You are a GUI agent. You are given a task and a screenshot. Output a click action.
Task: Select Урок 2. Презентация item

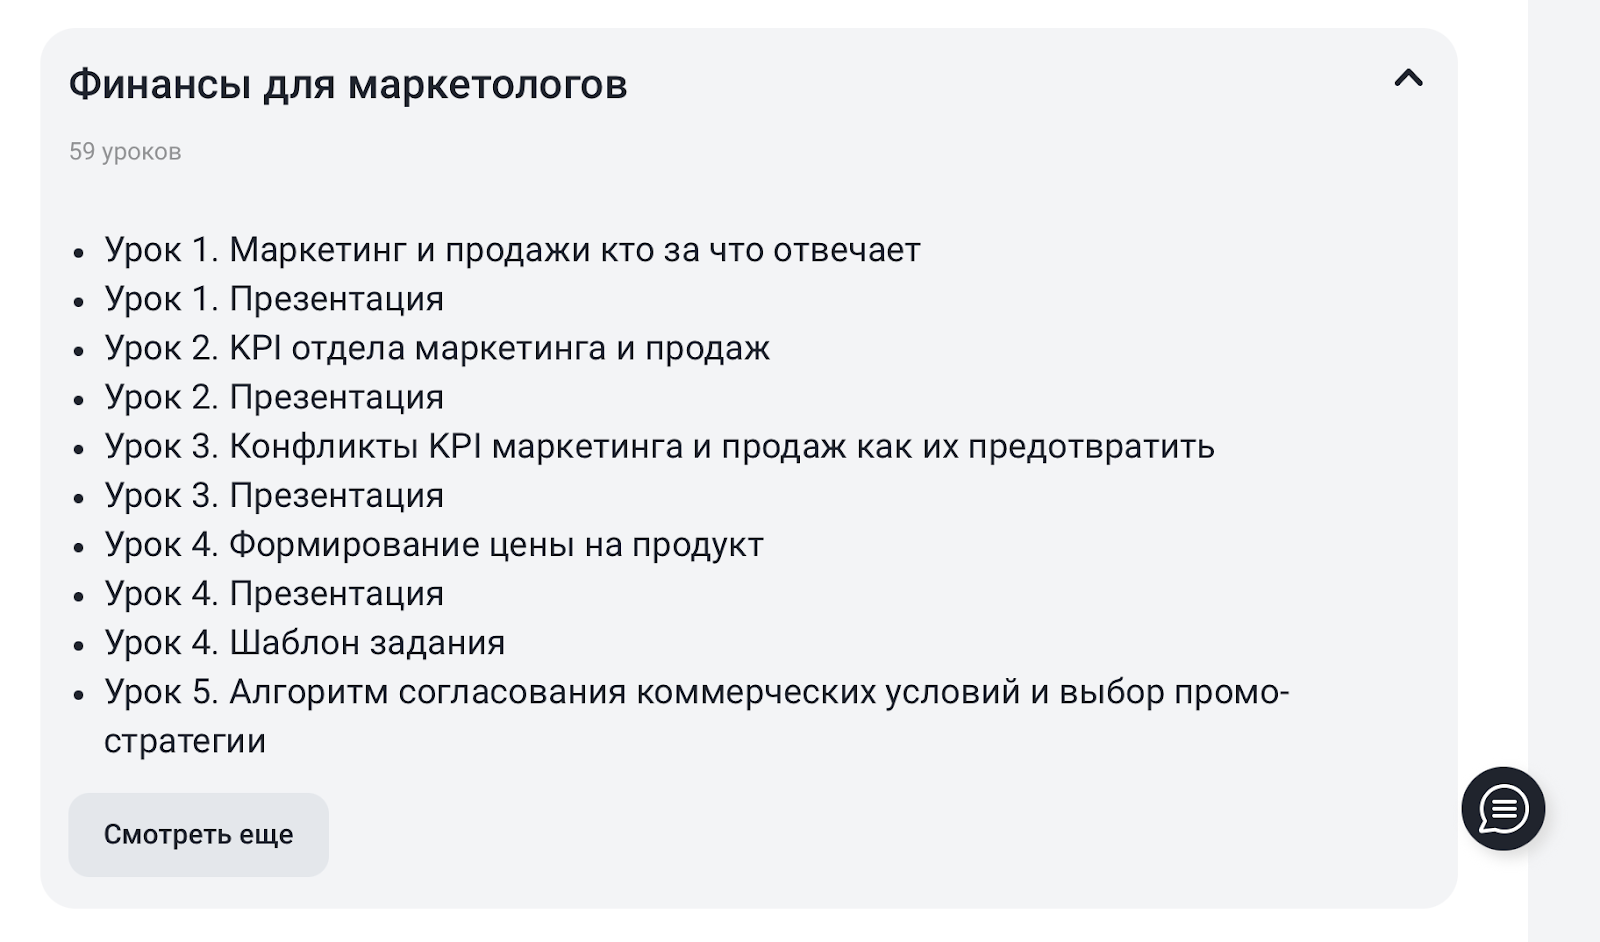click(274, 397)
